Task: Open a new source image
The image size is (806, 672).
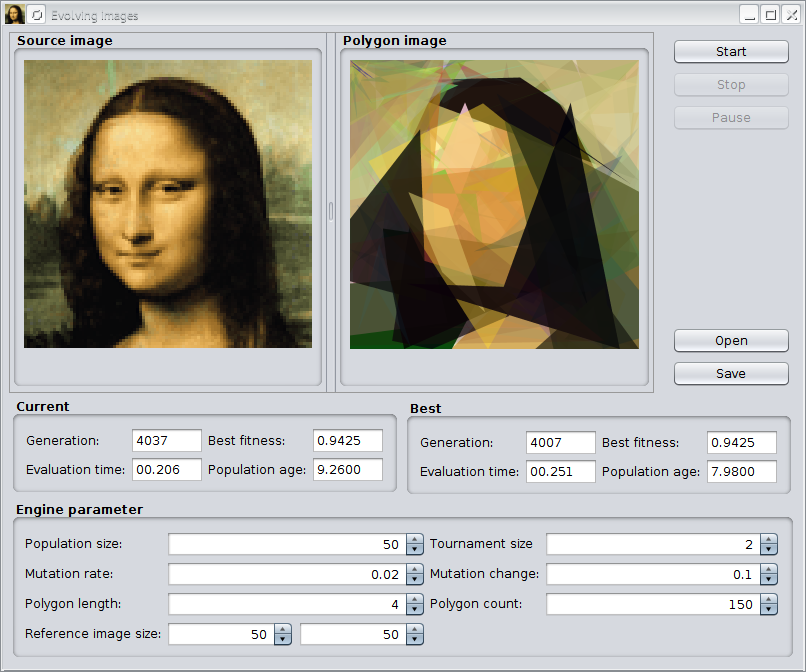Action: (x=730, y=340)
